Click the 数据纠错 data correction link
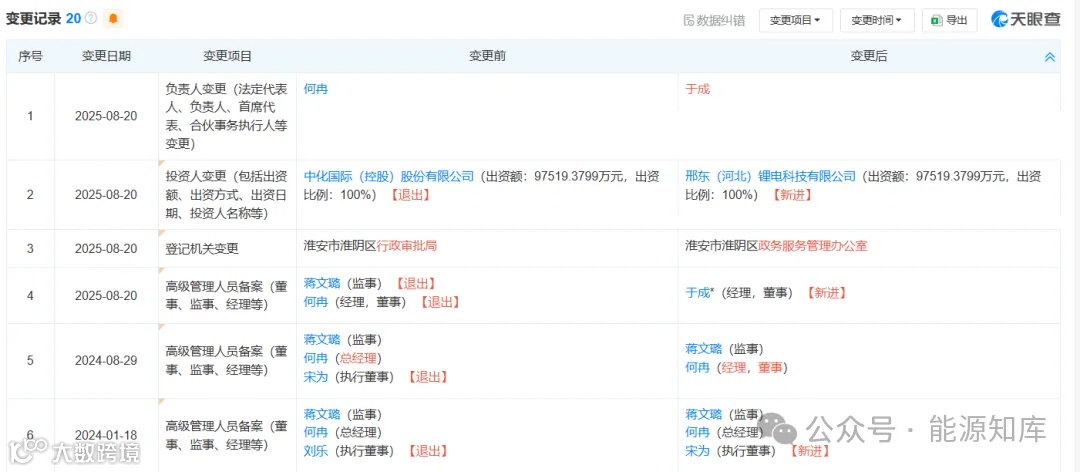This screenshot has height=472, width=1080. (x=714, y=21)
